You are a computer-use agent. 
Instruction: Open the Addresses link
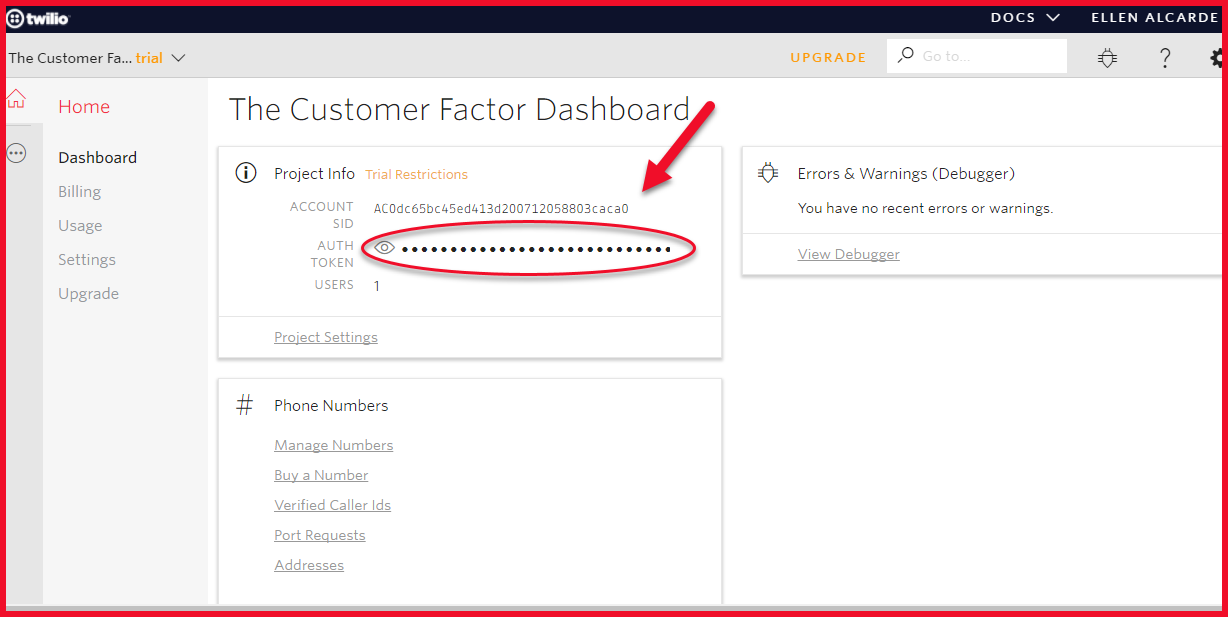(309, 565)
